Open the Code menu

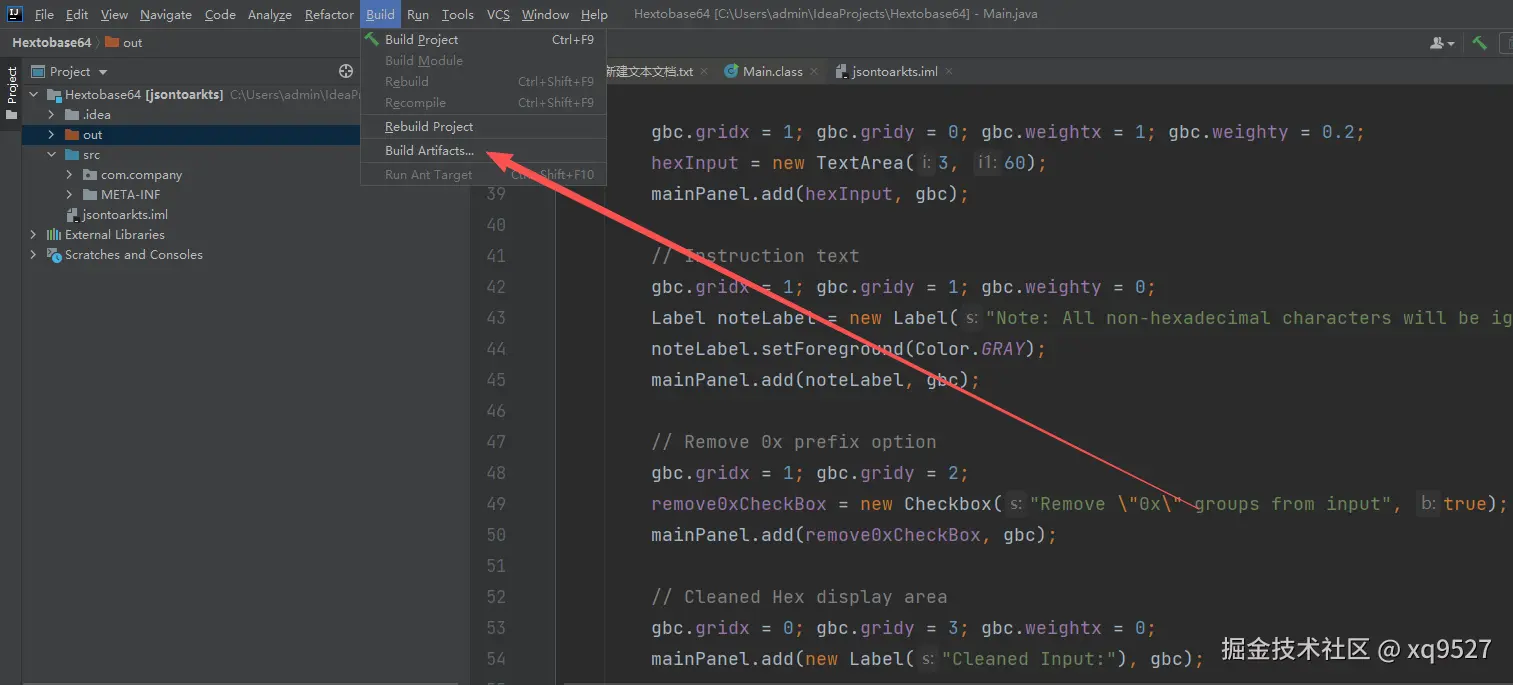coord(220,14)
